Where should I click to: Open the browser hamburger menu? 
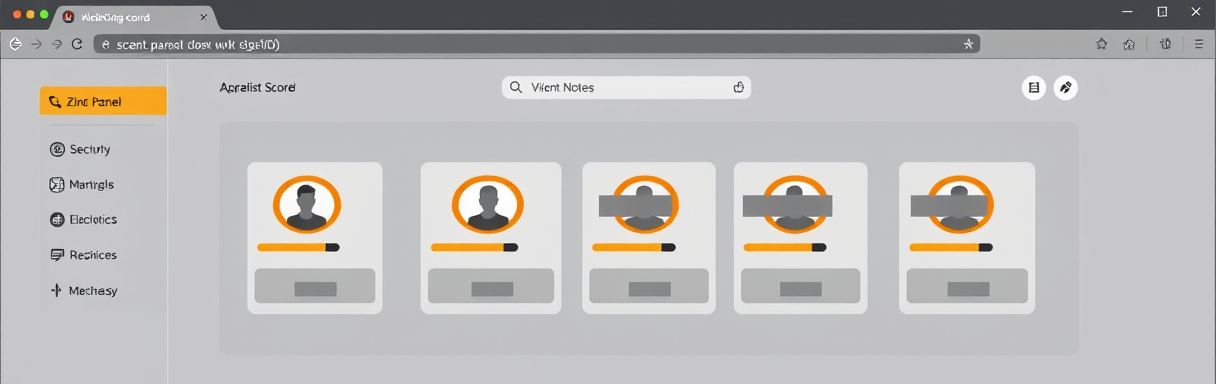1198,44
